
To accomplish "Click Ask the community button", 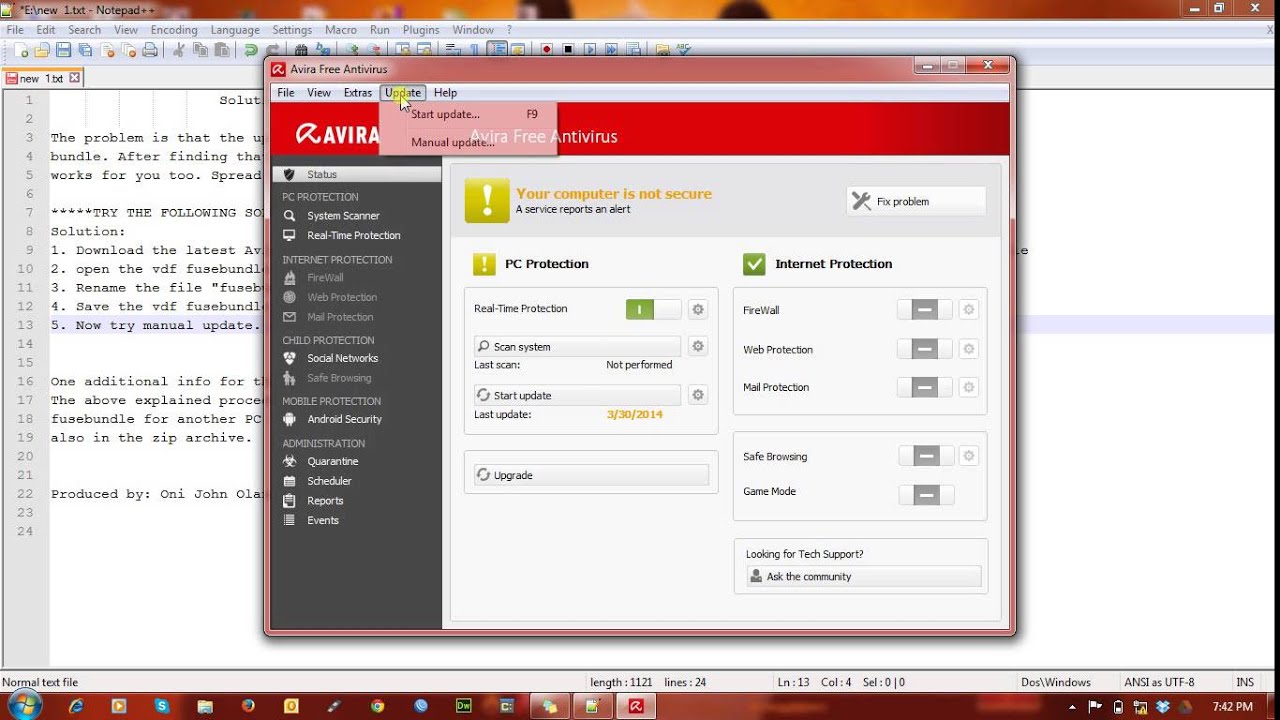I will pyautogui.click(x=864, y=576).
